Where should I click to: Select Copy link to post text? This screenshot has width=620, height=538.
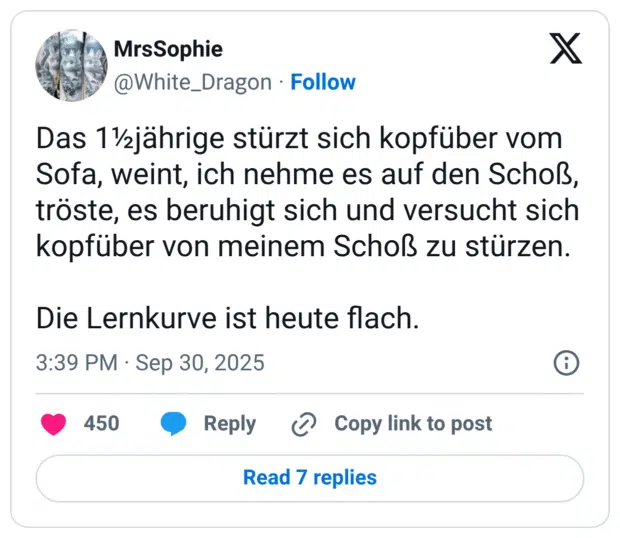413,423
